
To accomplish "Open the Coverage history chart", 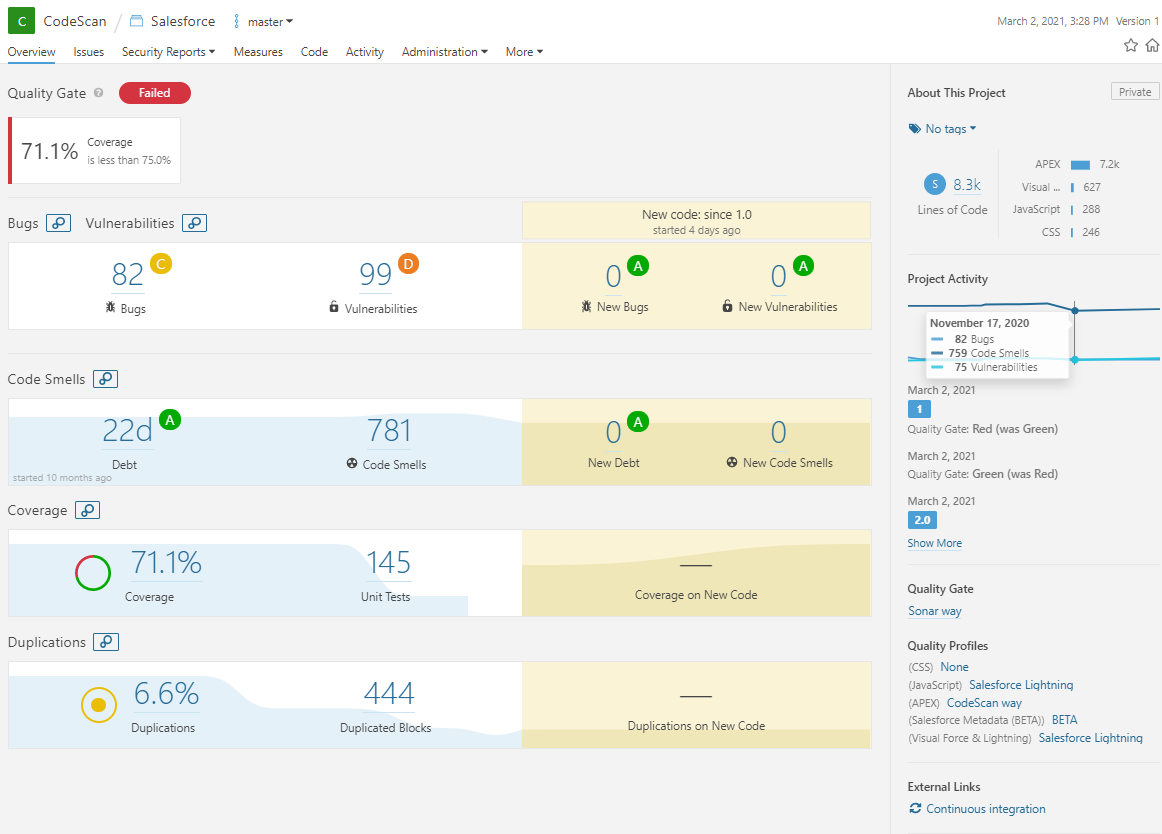I will 87,510.
